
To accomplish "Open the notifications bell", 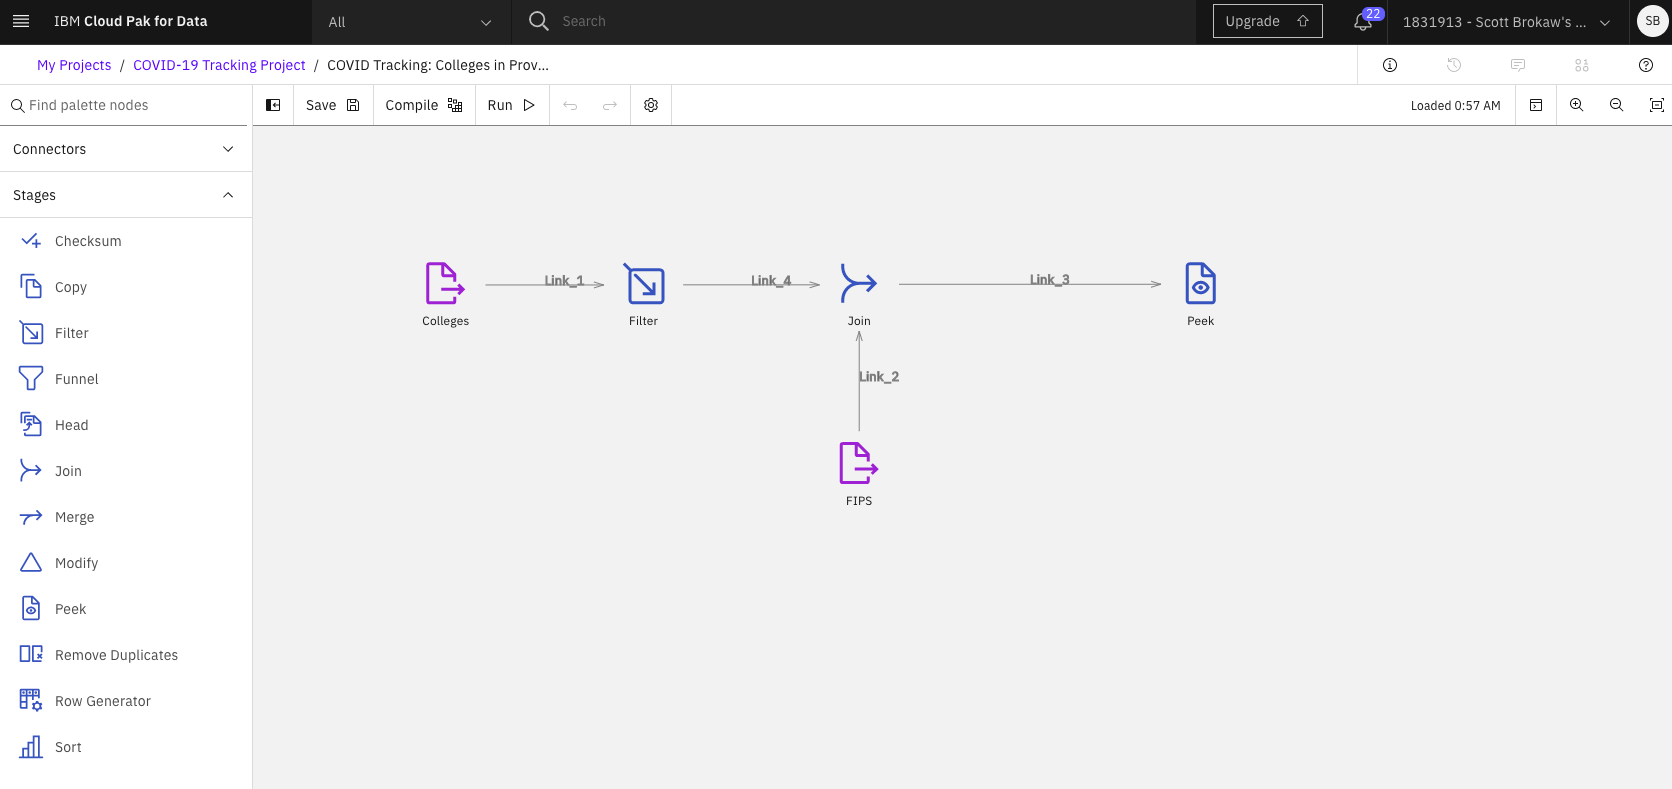I will 1363,22.
